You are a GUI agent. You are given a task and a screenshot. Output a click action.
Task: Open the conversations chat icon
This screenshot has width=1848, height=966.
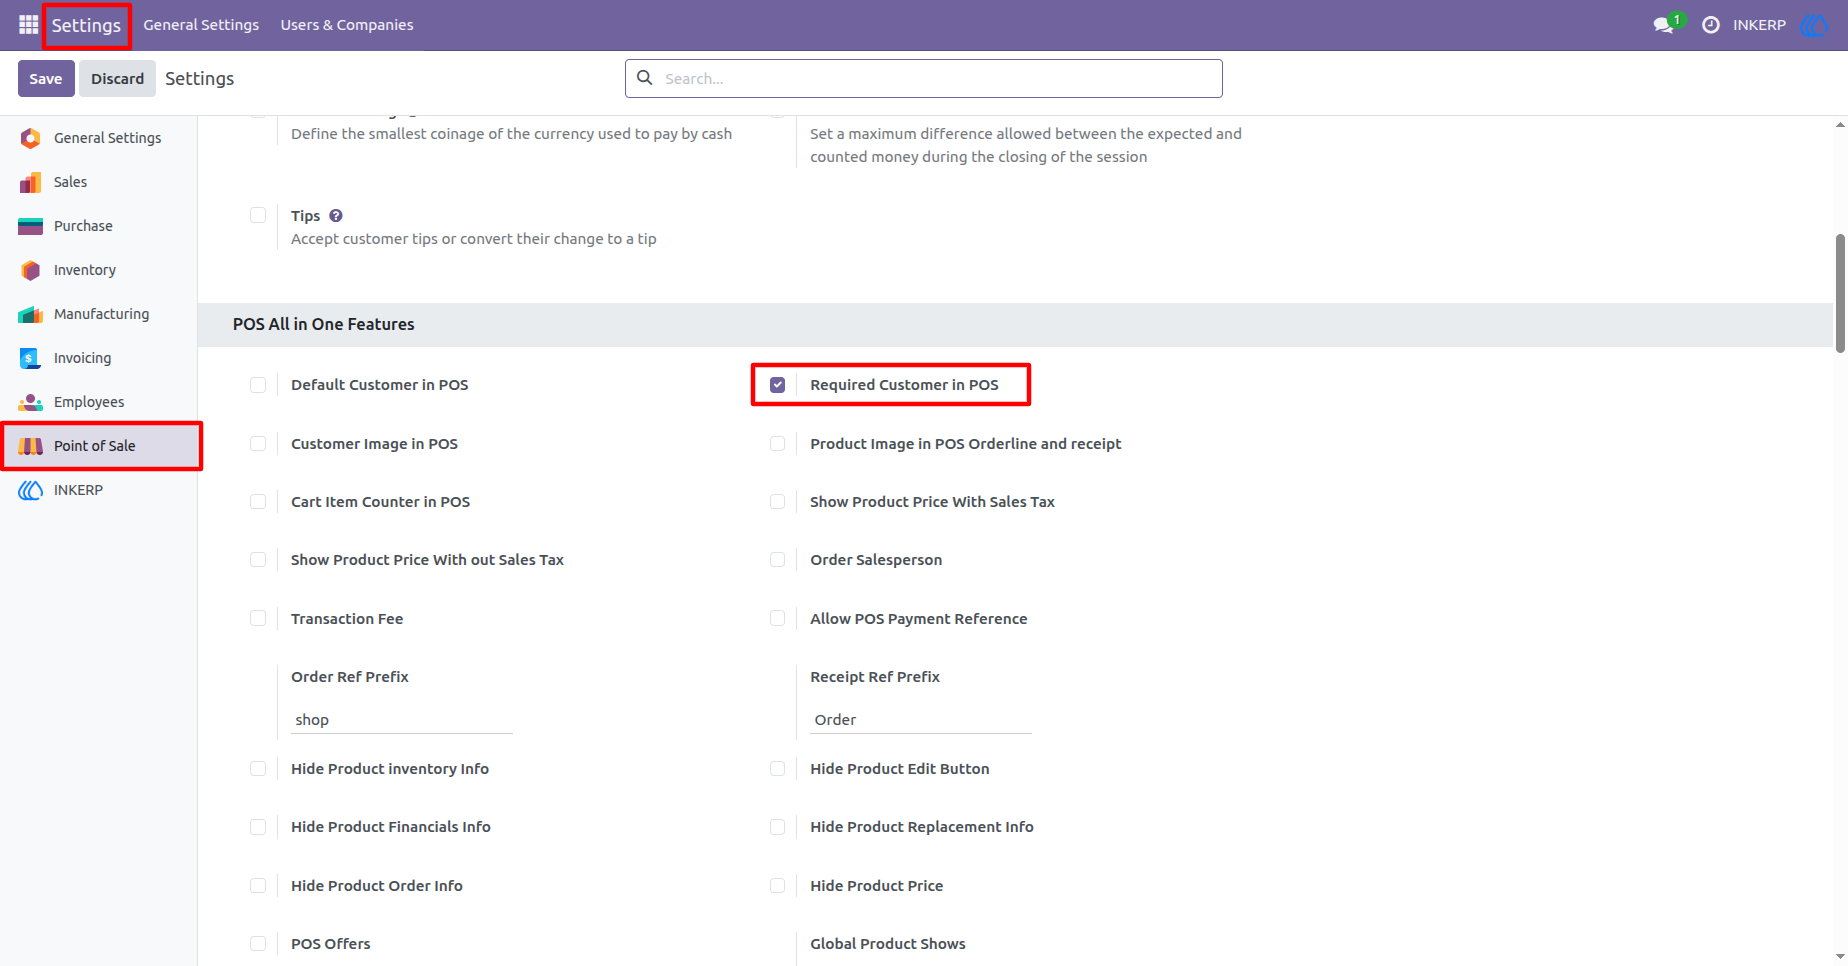(x=1664, y=25)
